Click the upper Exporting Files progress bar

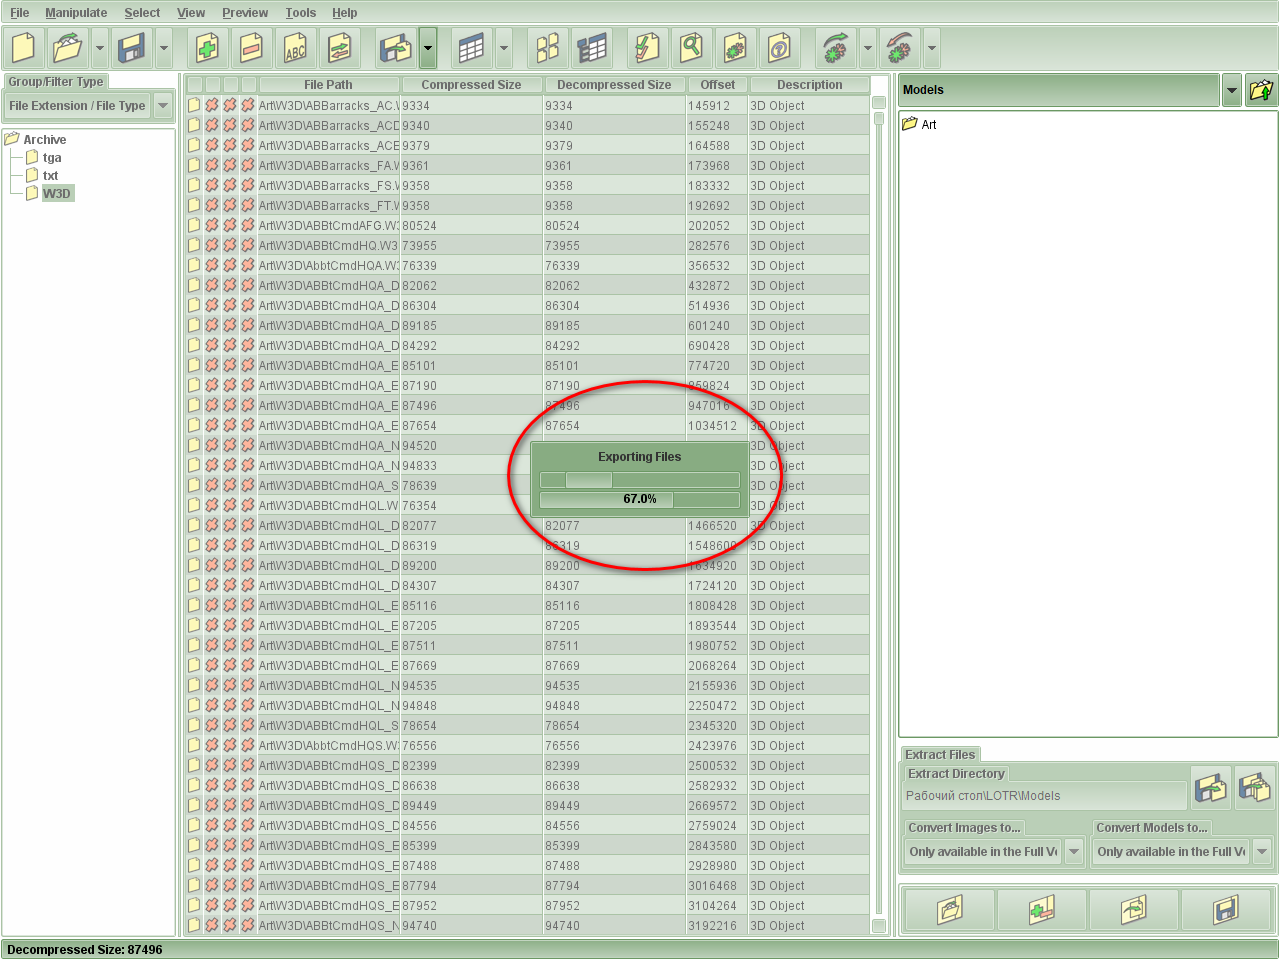(640, 480)
